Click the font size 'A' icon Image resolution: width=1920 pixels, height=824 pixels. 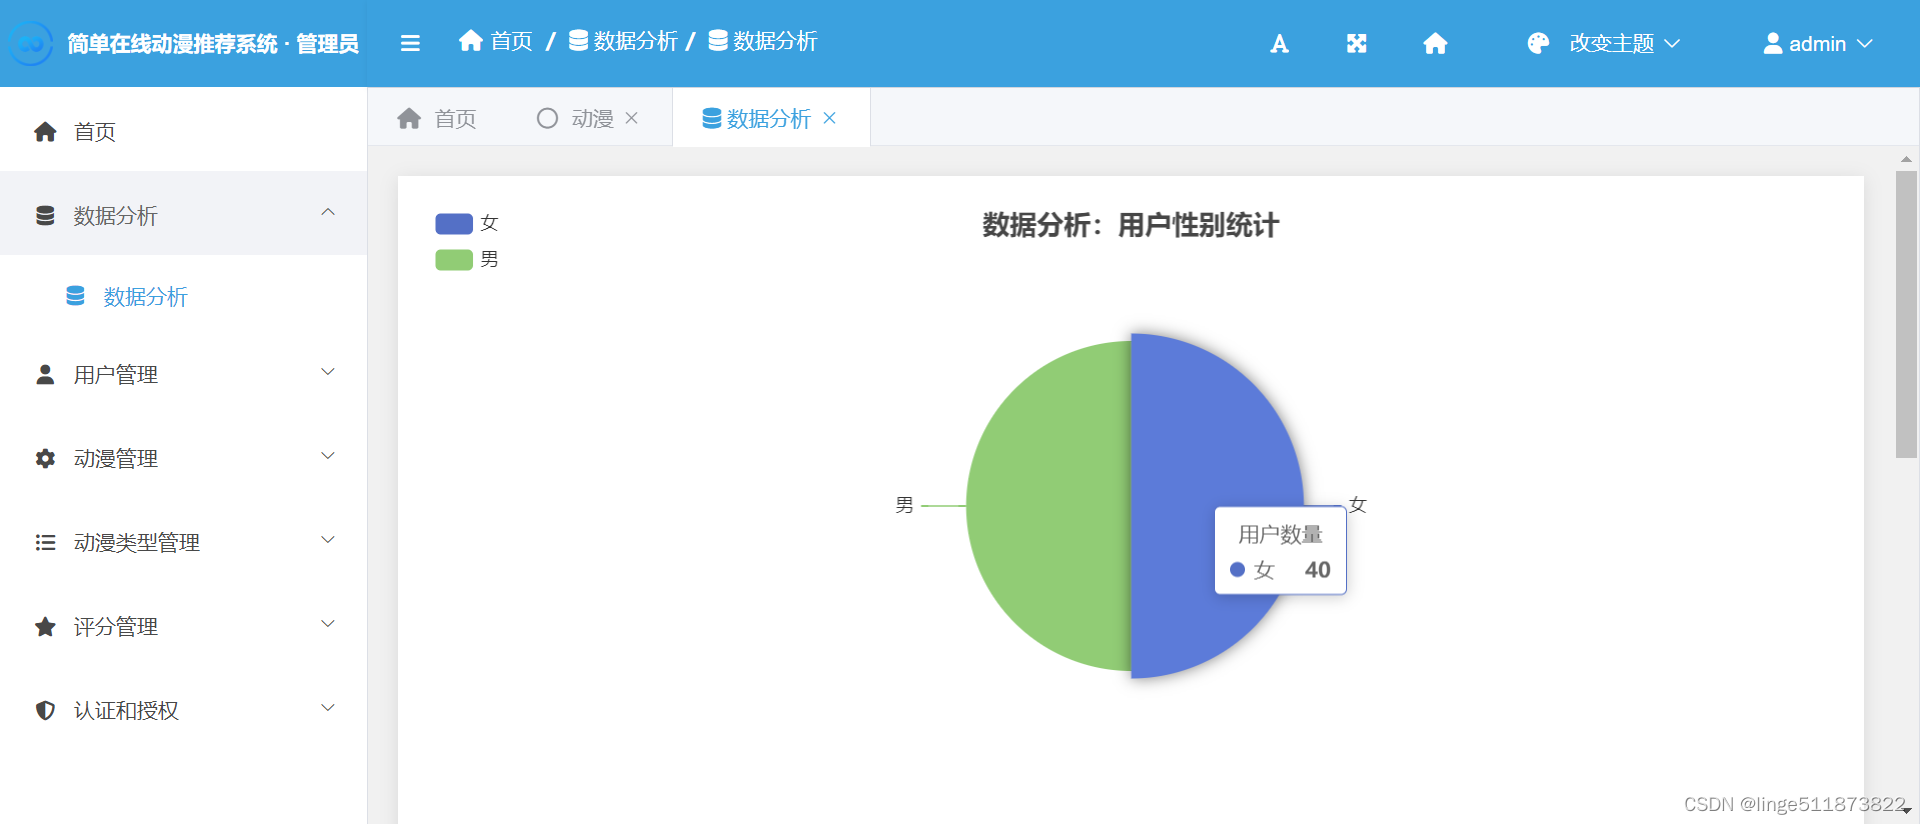(x=1279, y=43)
